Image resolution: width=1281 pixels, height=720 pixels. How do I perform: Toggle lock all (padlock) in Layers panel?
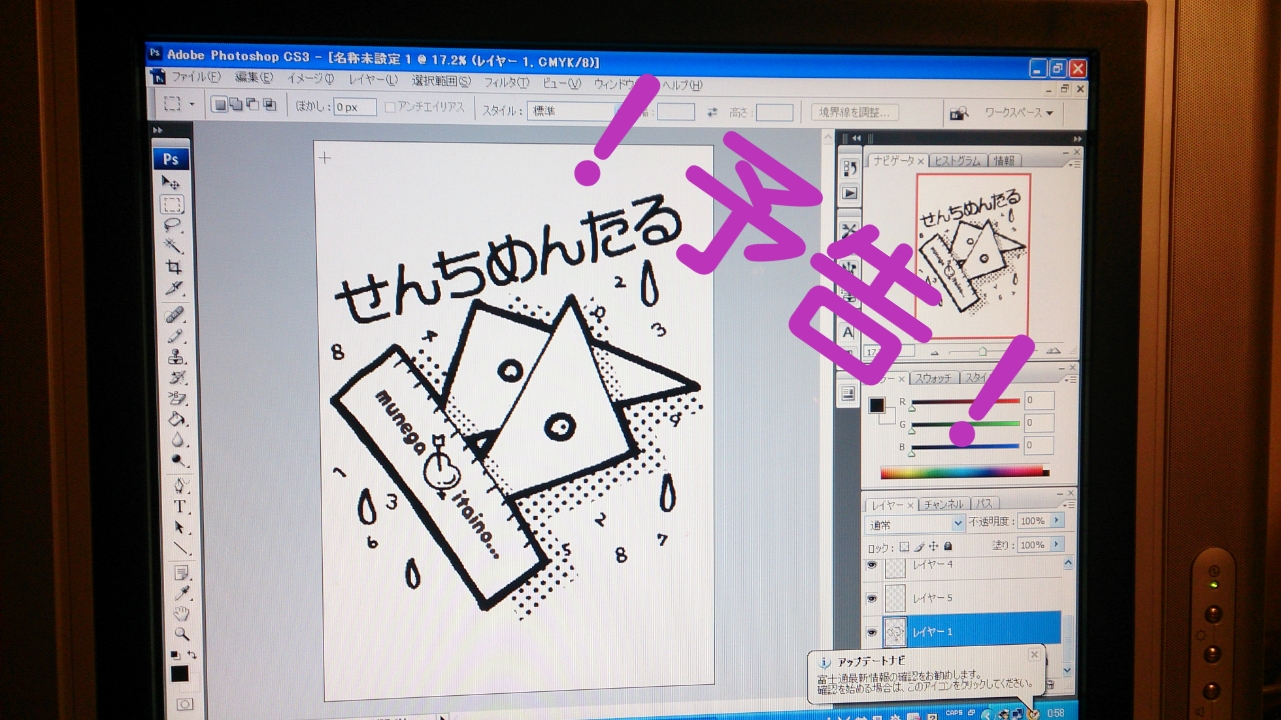(x=947, y=547)
